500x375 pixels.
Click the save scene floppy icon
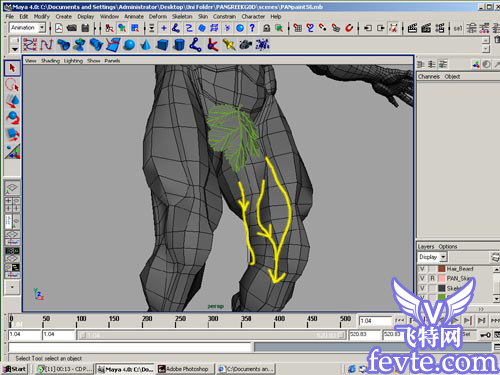tap(85, 28)
